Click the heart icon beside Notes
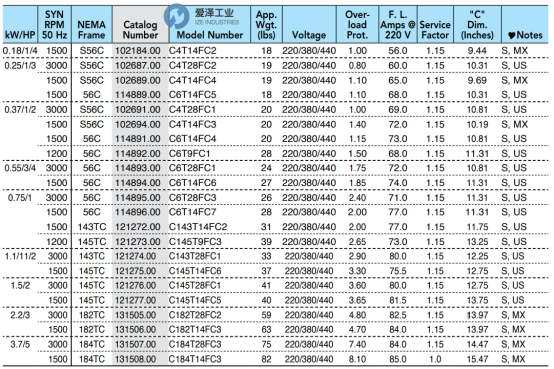554x369 pixels. (x=512, y=35)
